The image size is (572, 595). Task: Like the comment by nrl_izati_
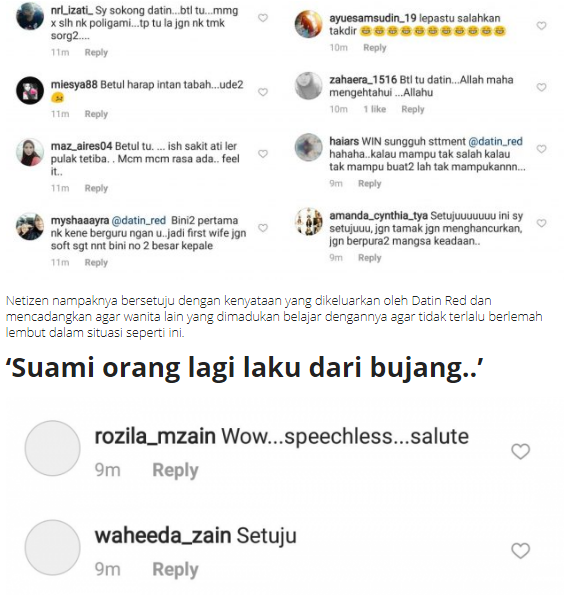[x=263, y=18]
